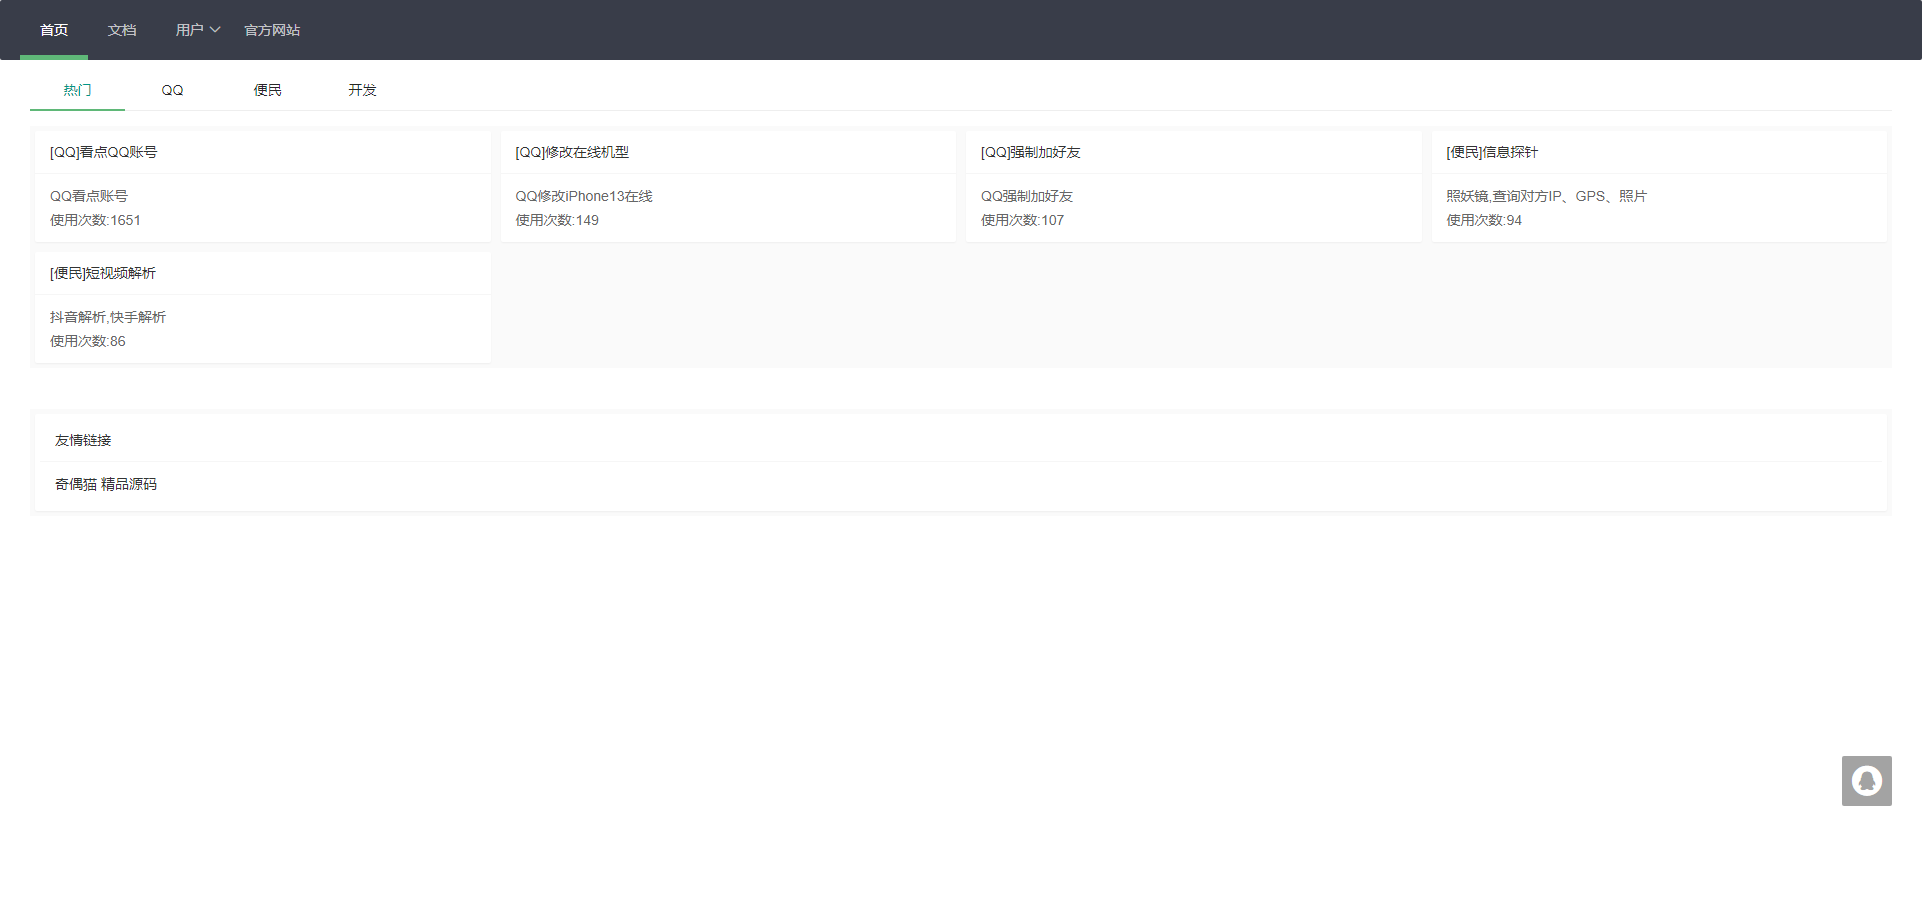Click the text 照妖镜,查询对方IP、GPS、照片
Viewport: 1922px width, 907px height.
(x=1546, y=196)
